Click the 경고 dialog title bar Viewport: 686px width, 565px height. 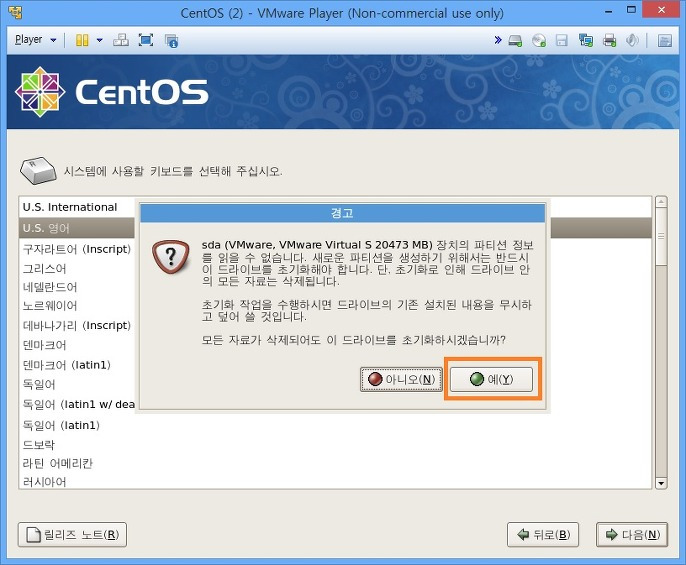[342, 213]
